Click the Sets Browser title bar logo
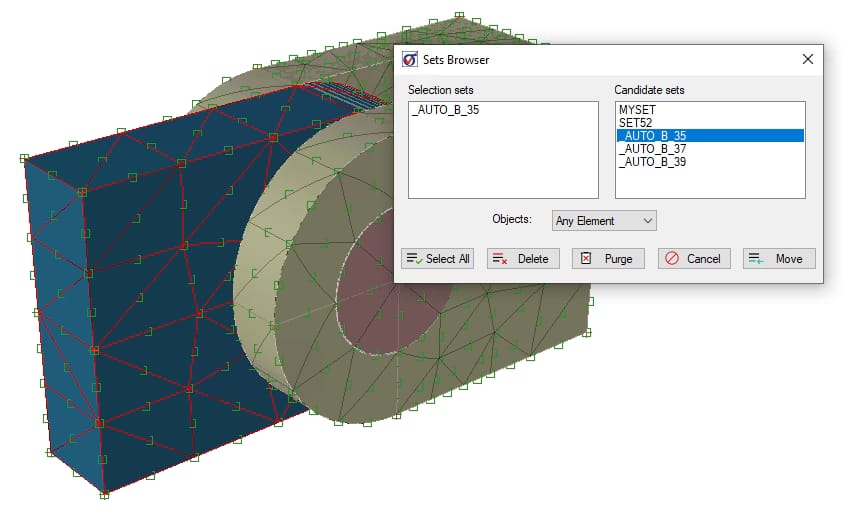The image size is (842, 514). click(x=410, y=60)
